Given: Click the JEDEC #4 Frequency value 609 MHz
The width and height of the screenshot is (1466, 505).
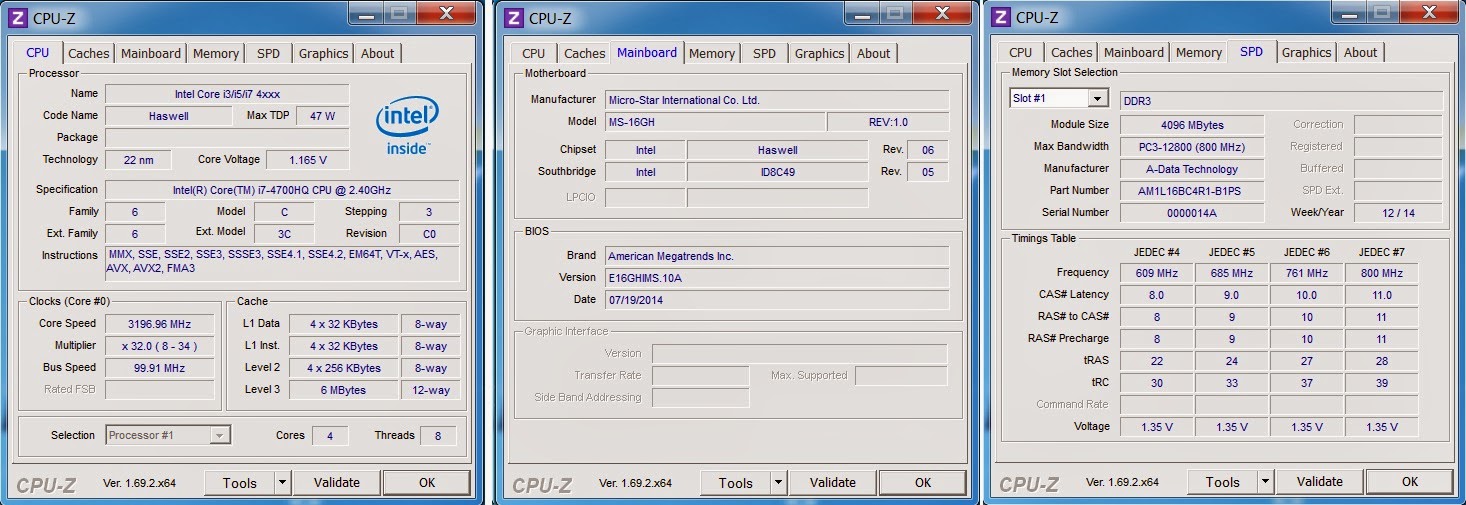Looking at the screenshot, I should [1156, 273].
